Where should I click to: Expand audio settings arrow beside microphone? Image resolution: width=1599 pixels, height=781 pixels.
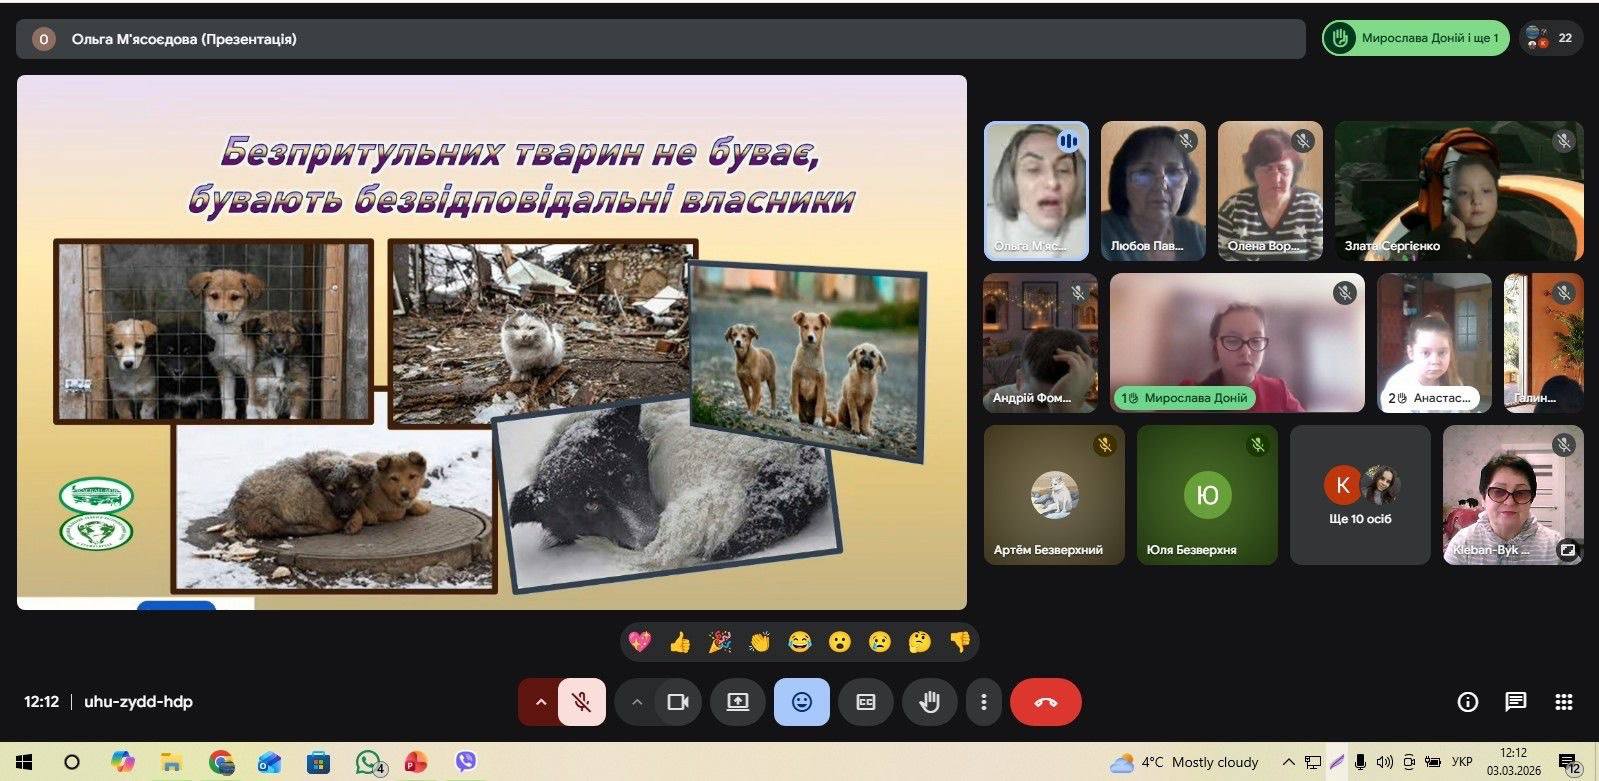(541, 702)
